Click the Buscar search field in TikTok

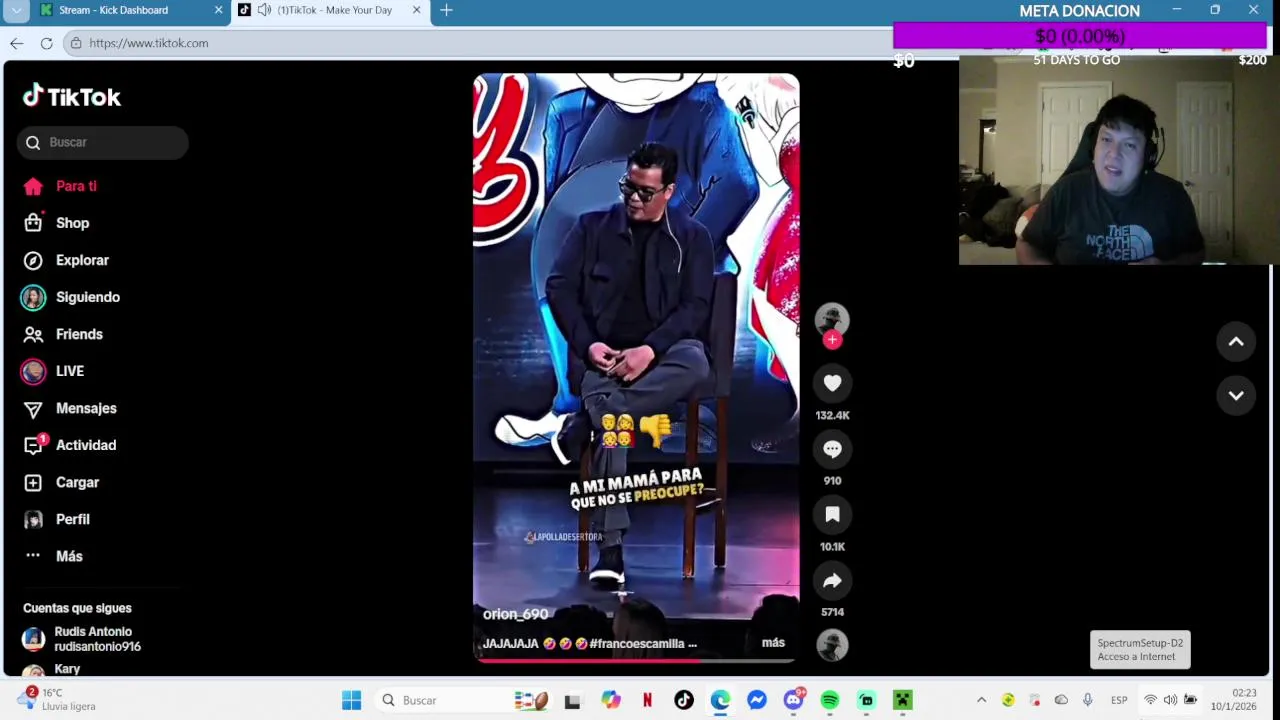102,142
